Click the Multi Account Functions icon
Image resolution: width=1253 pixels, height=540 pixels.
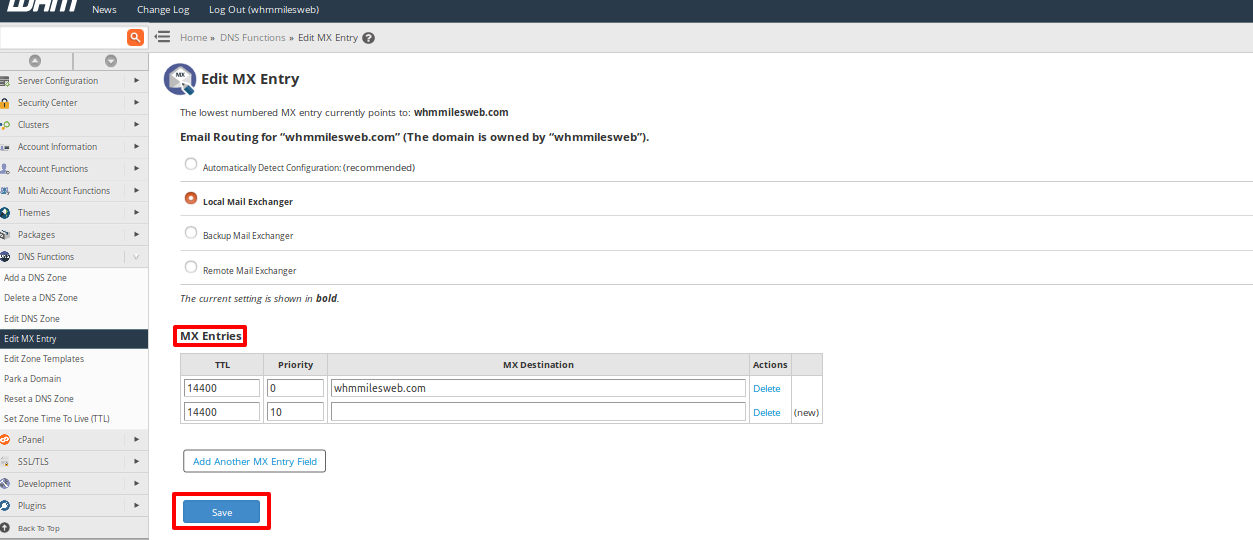(x=6, y=191)
